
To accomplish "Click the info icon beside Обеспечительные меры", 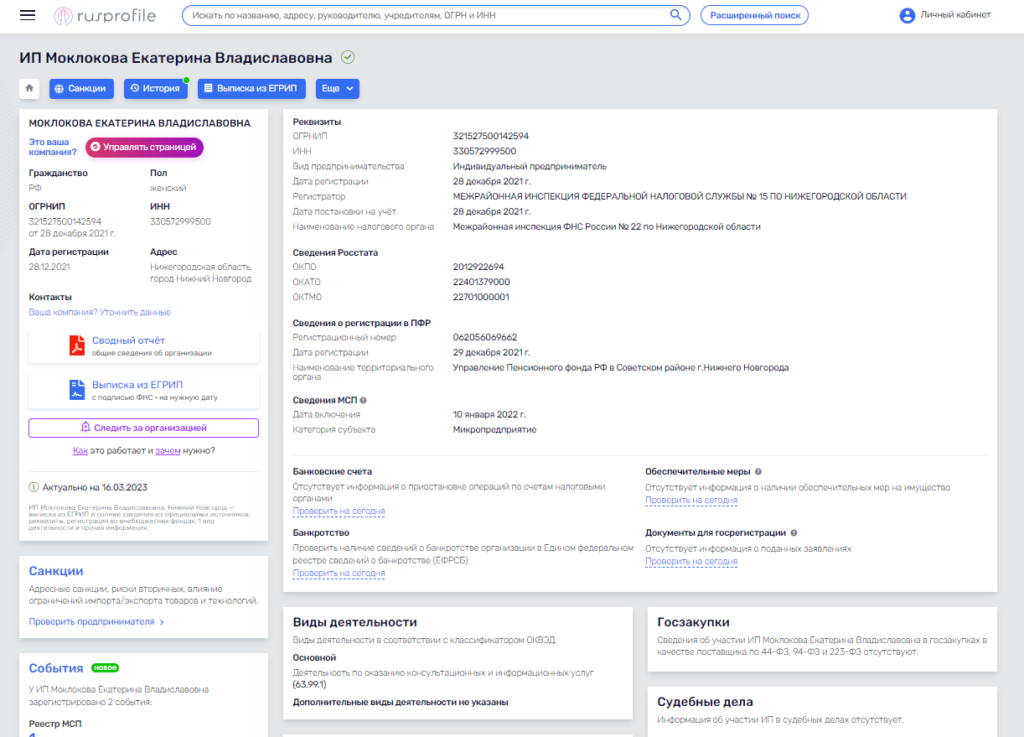I will [758, 471].
